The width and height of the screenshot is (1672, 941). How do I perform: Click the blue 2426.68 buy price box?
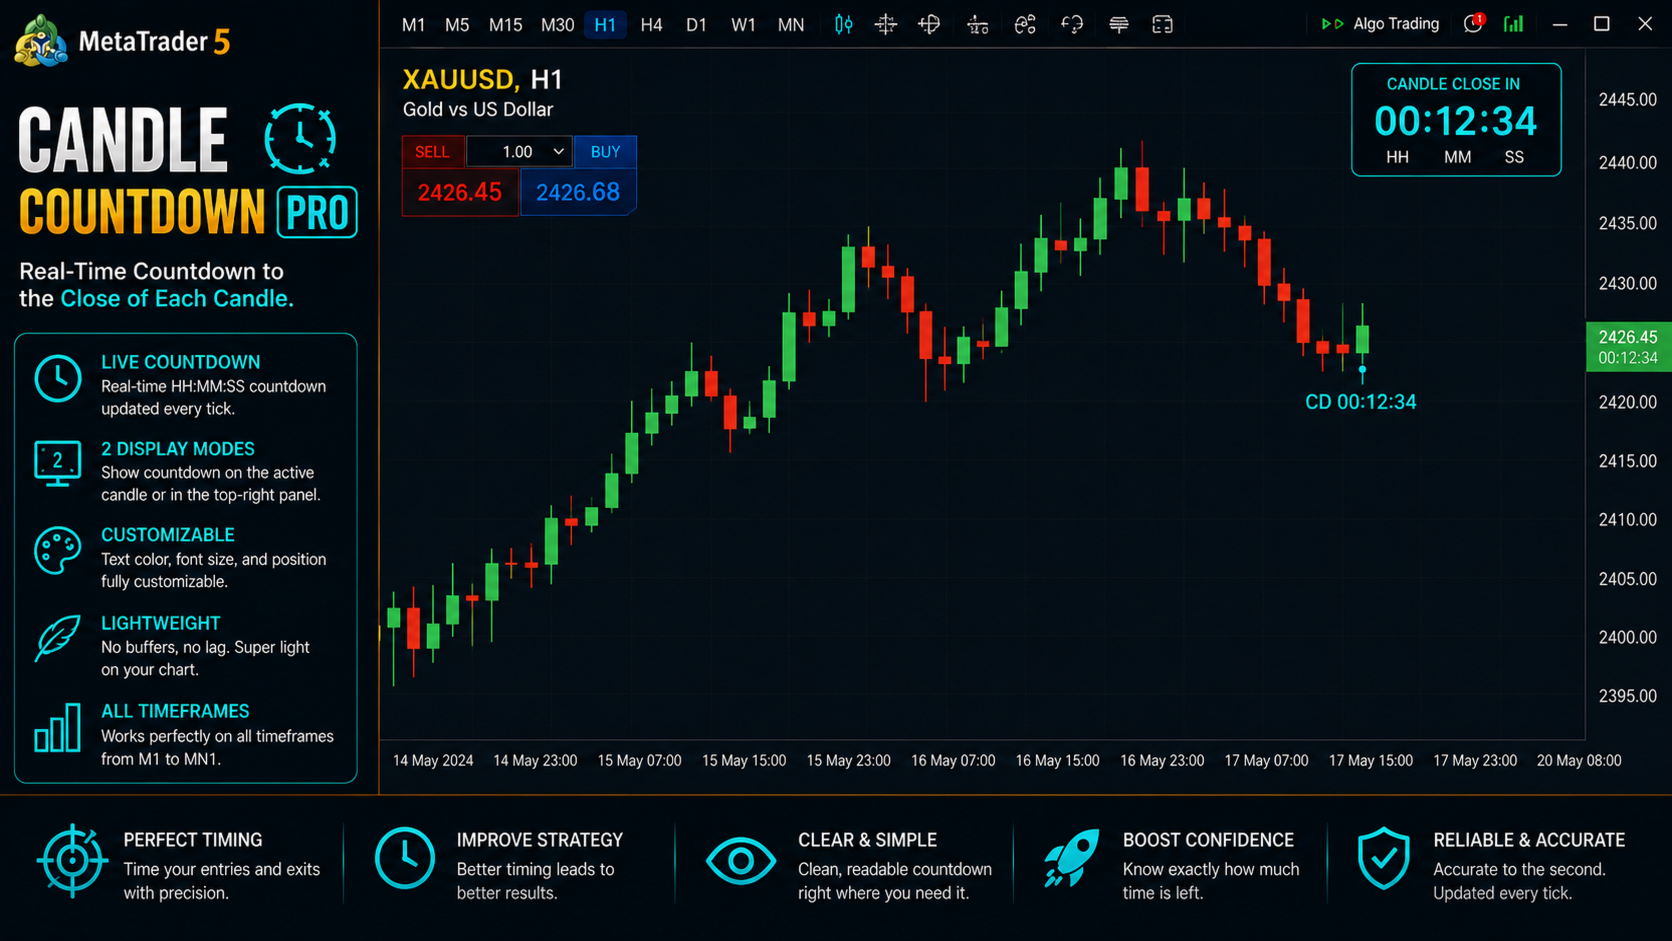pyautogui.click(x=578, y=192)
